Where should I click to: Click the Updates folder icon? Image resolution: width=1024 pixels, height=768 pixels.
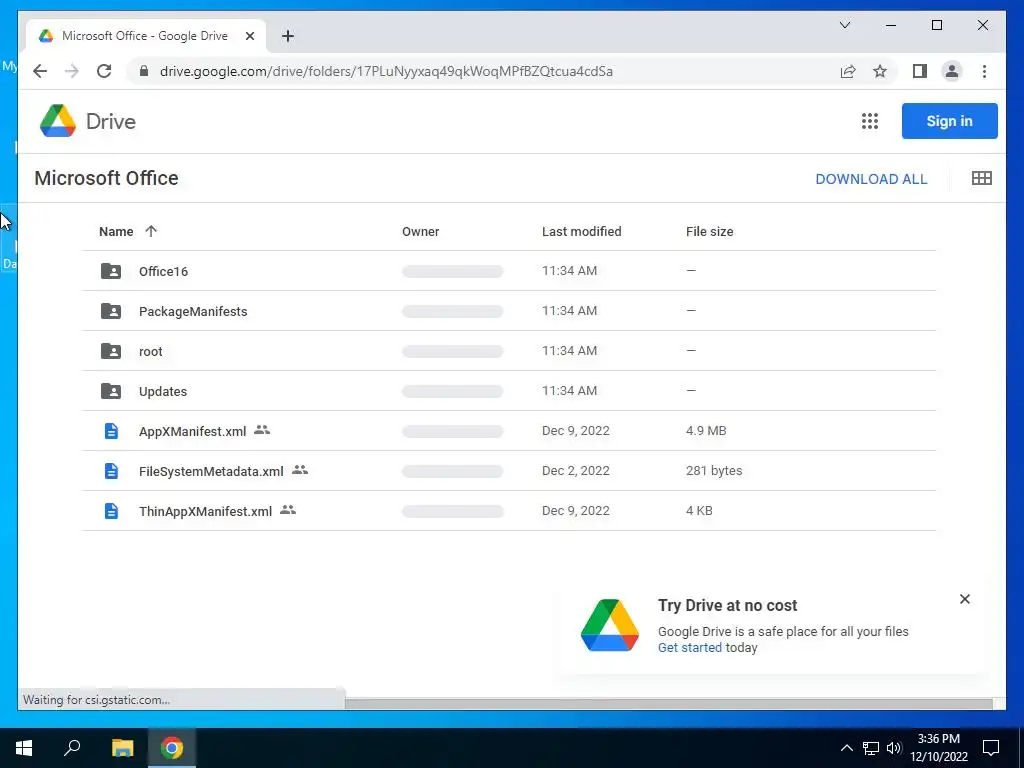(111, 391)
